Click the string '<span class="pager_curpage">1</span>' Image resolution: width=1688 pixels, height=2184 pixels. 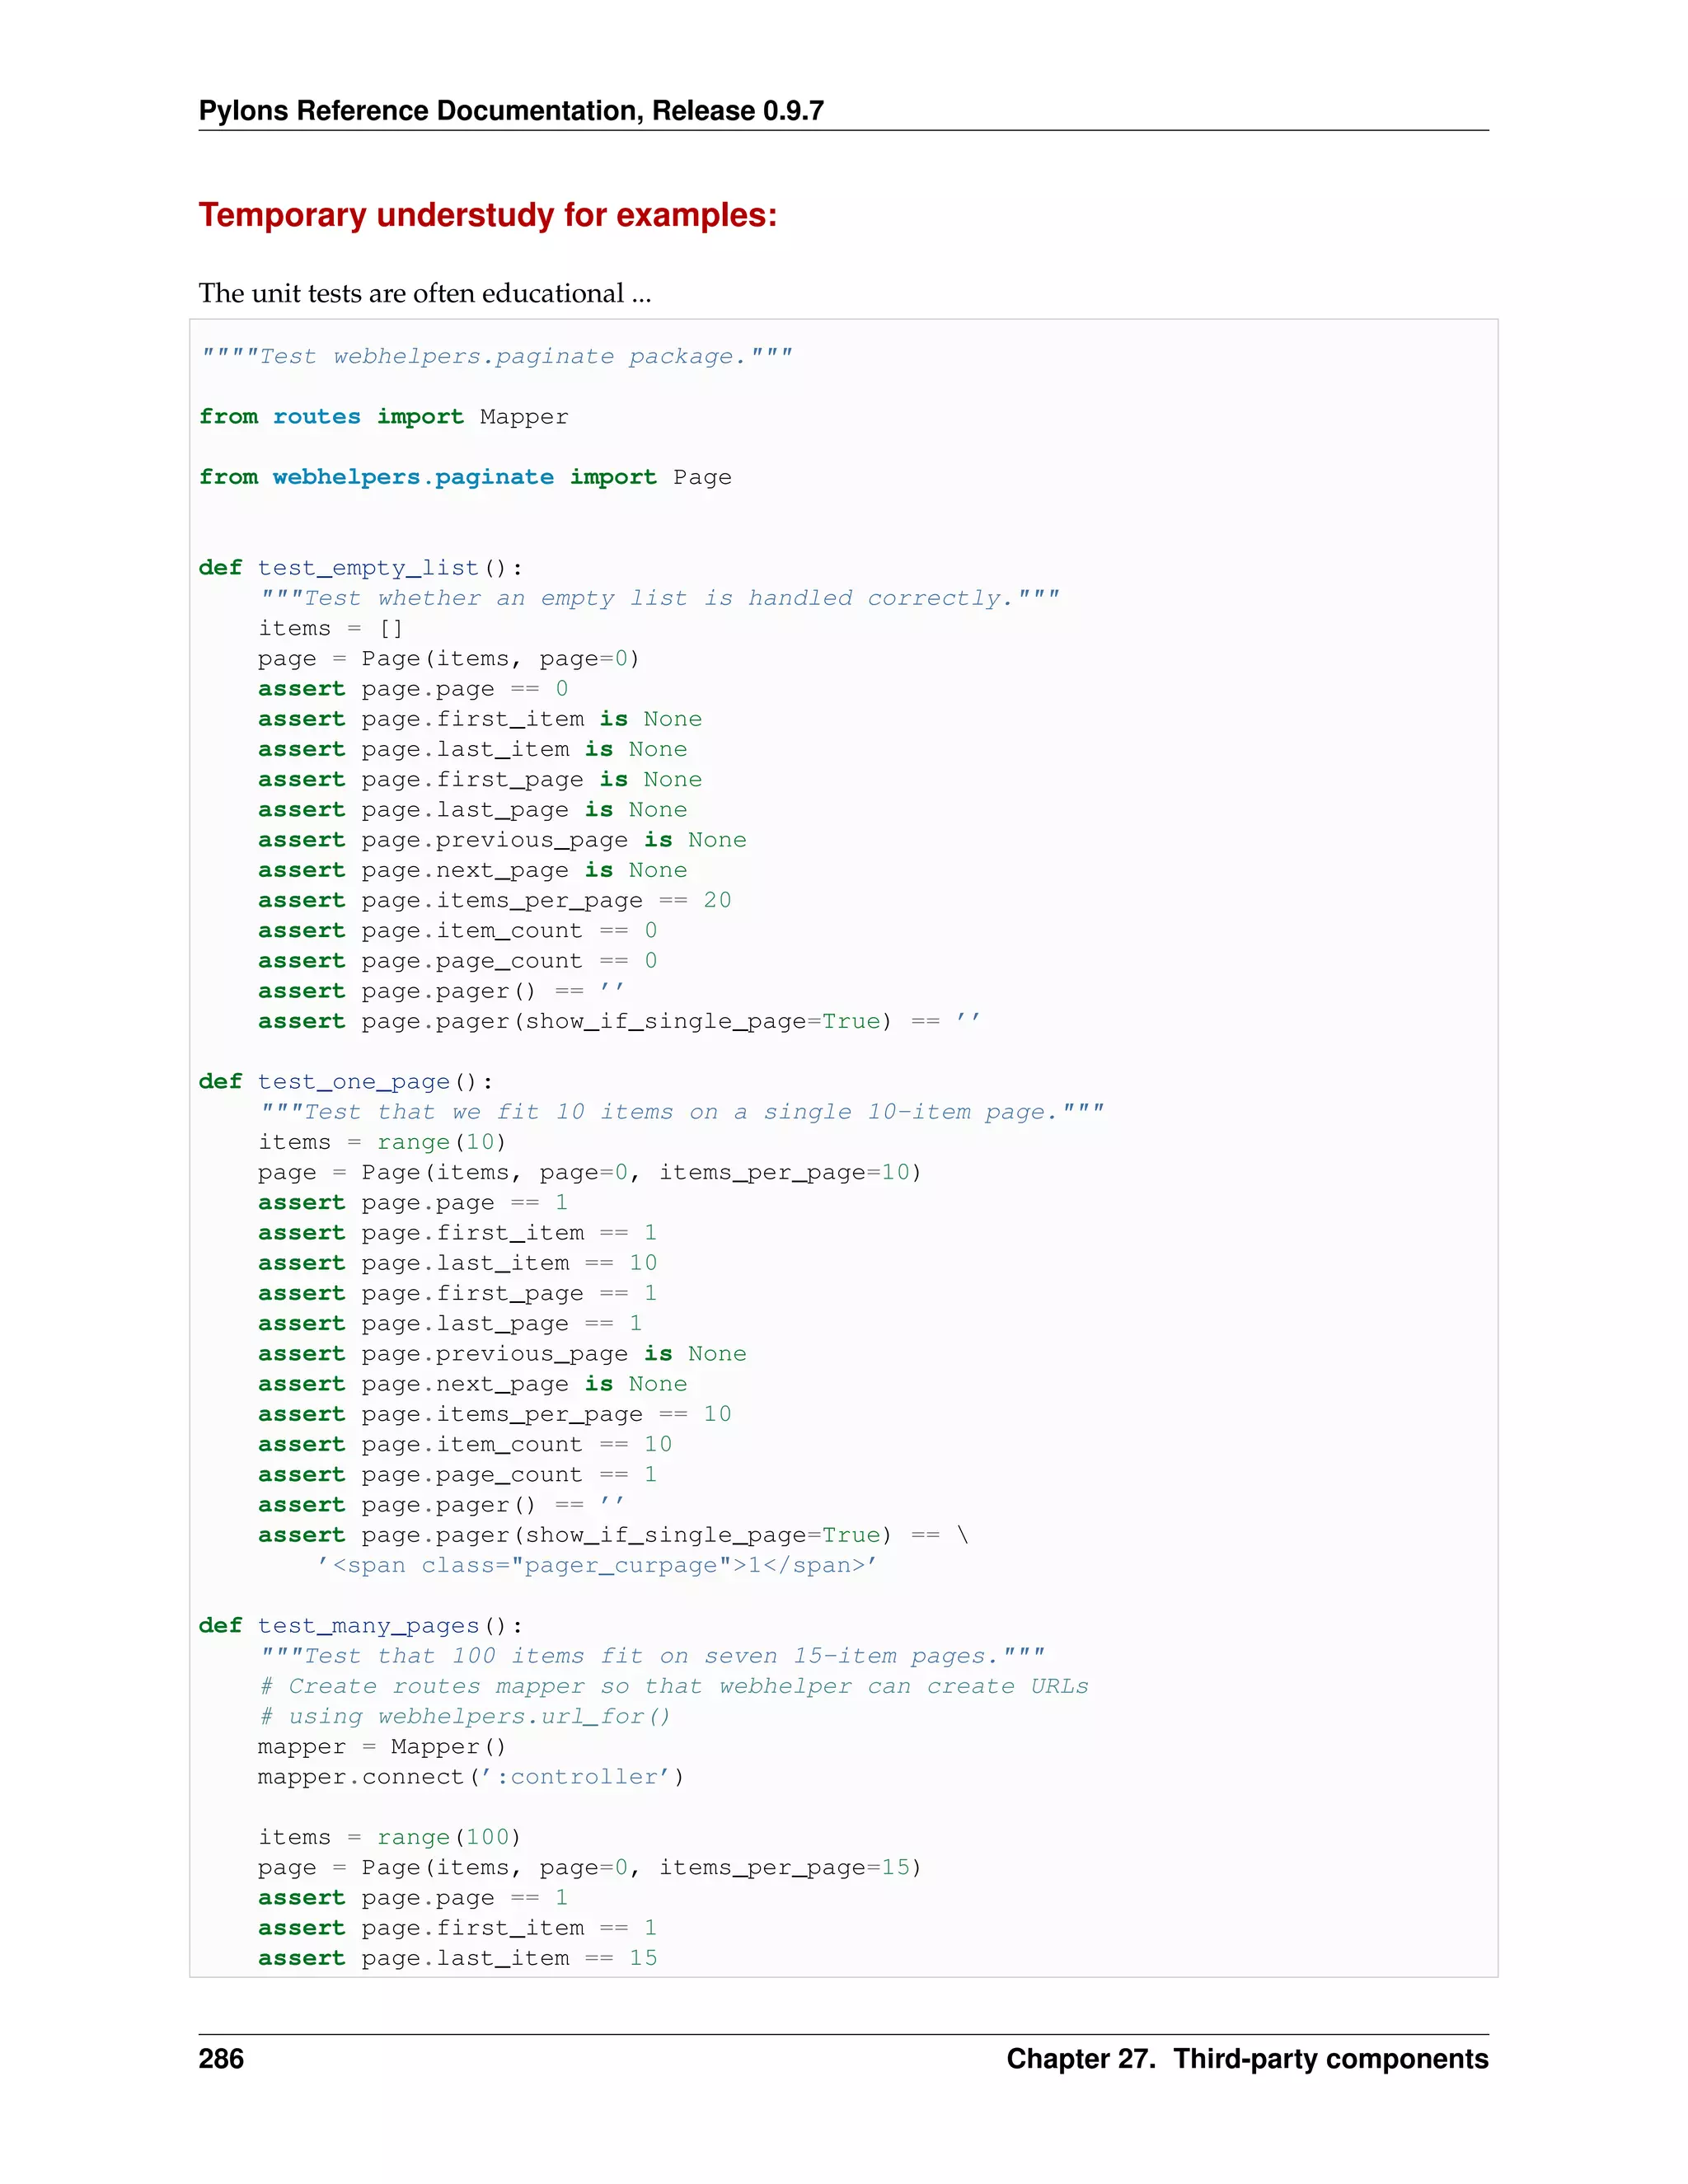coord(597,1565)
